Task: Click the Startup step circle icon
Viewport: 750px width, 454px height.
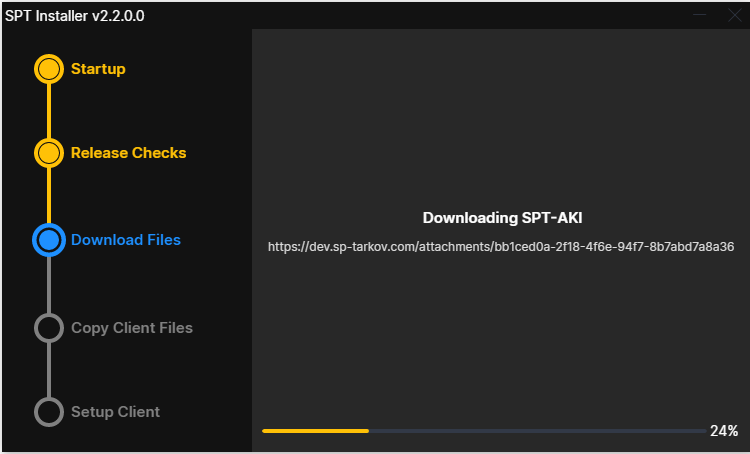Action: click(49, 69)
